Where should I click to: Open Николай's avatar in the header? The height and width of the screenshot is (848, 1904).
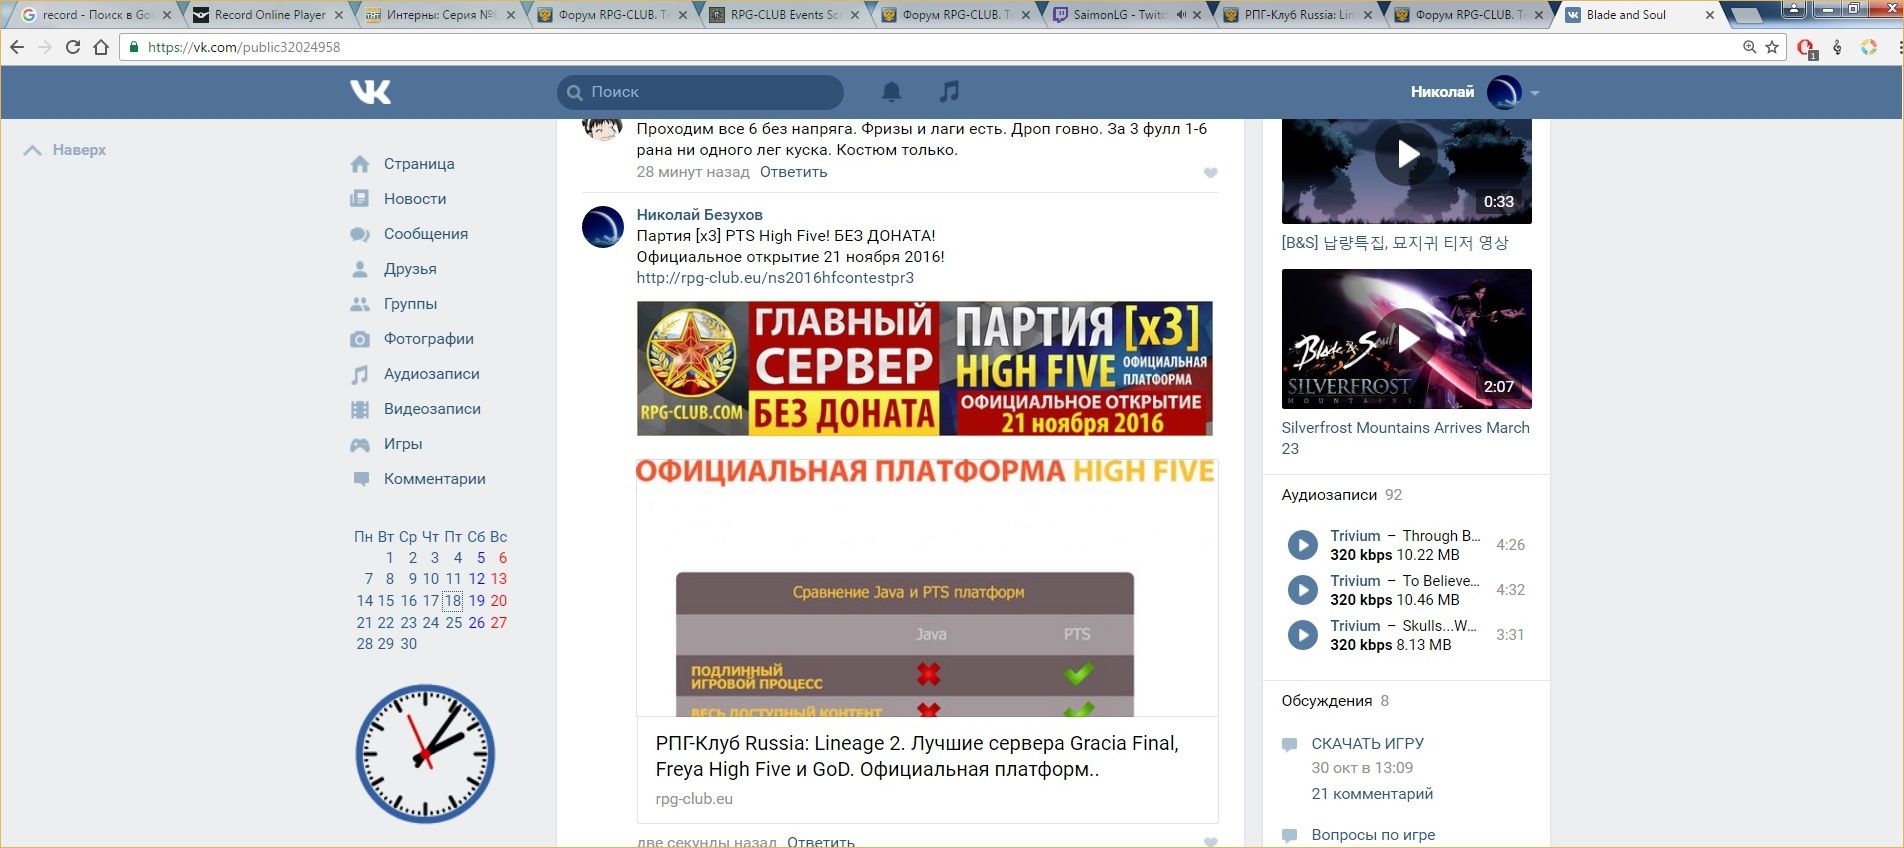[x=1504, y=92]
